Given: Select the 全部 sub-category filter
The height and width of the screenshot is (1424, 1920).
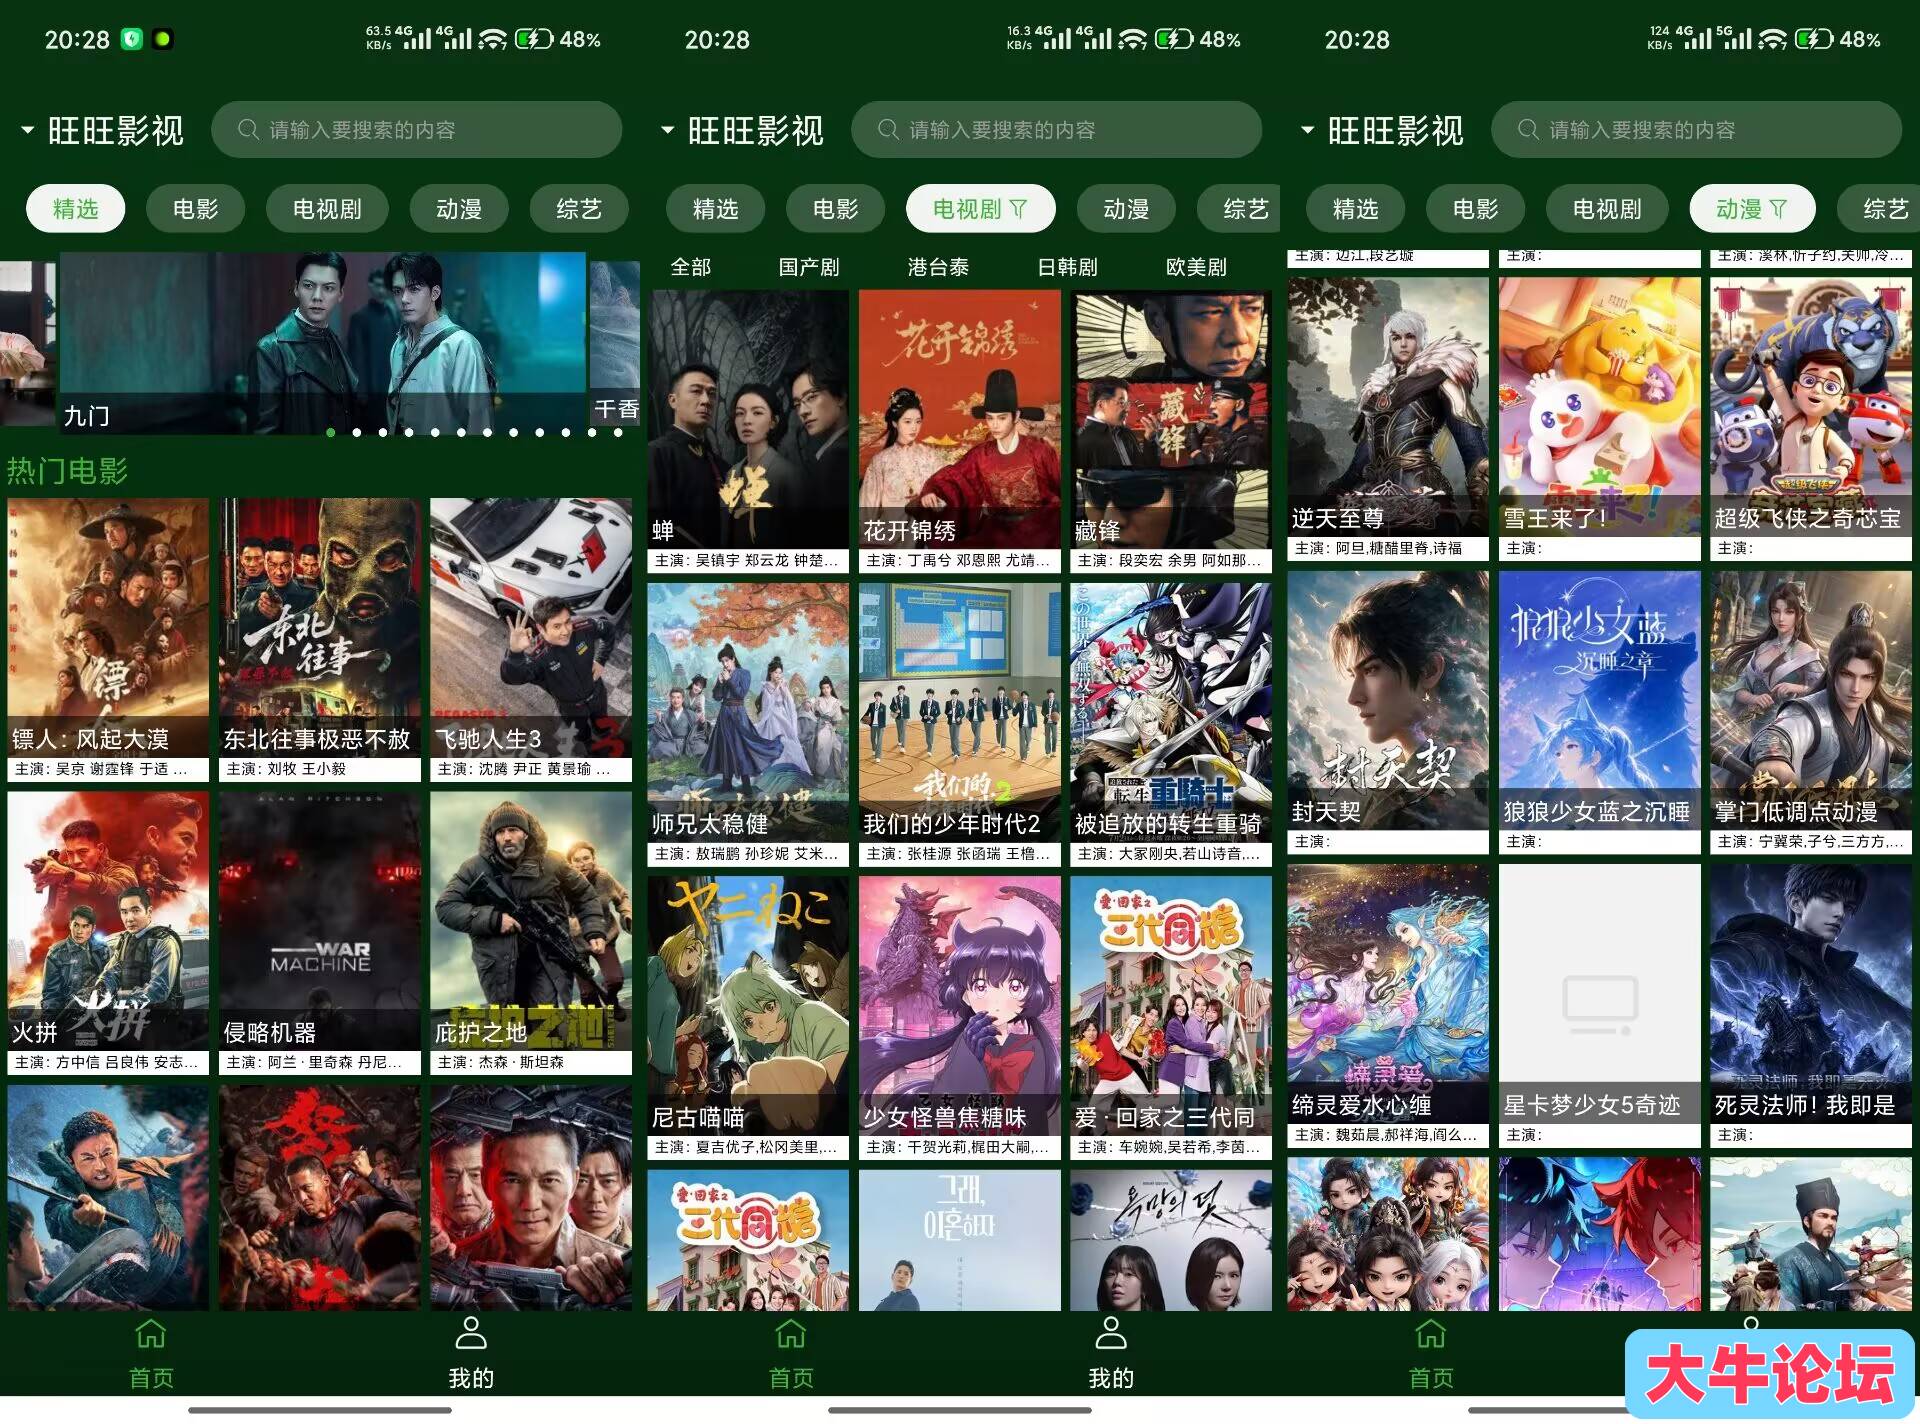Looking at the screenshot, I should coord(690,267).
